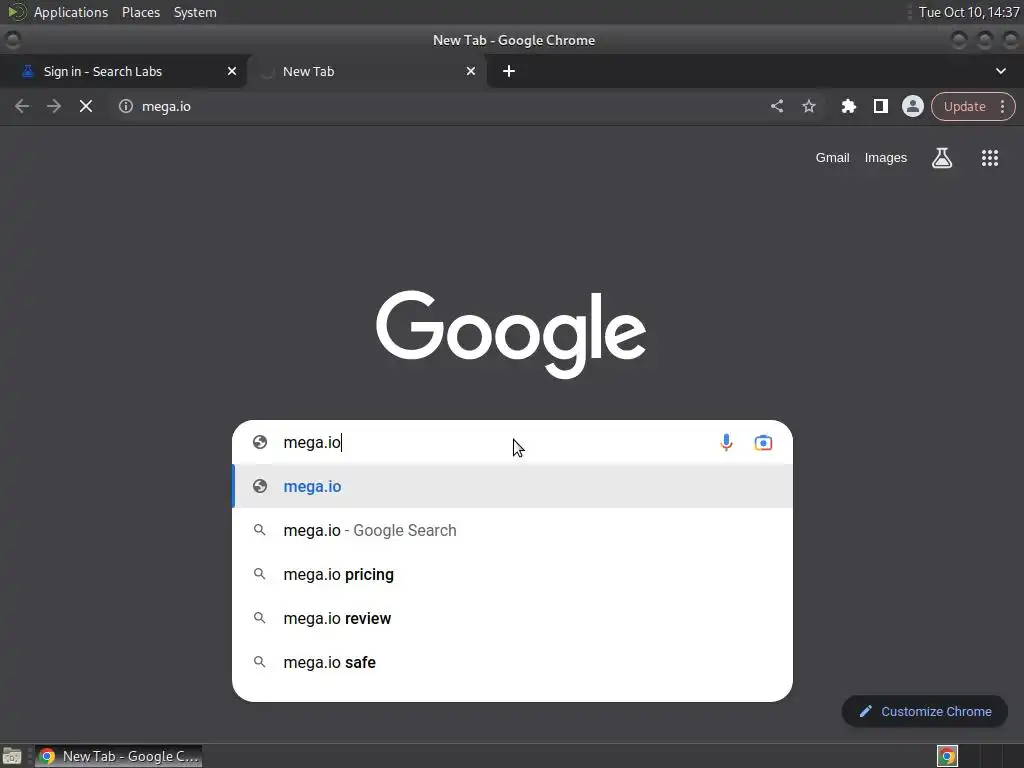Open the System menu
The height and width of the screenshot is (768, 1024).
coord(195,12)
